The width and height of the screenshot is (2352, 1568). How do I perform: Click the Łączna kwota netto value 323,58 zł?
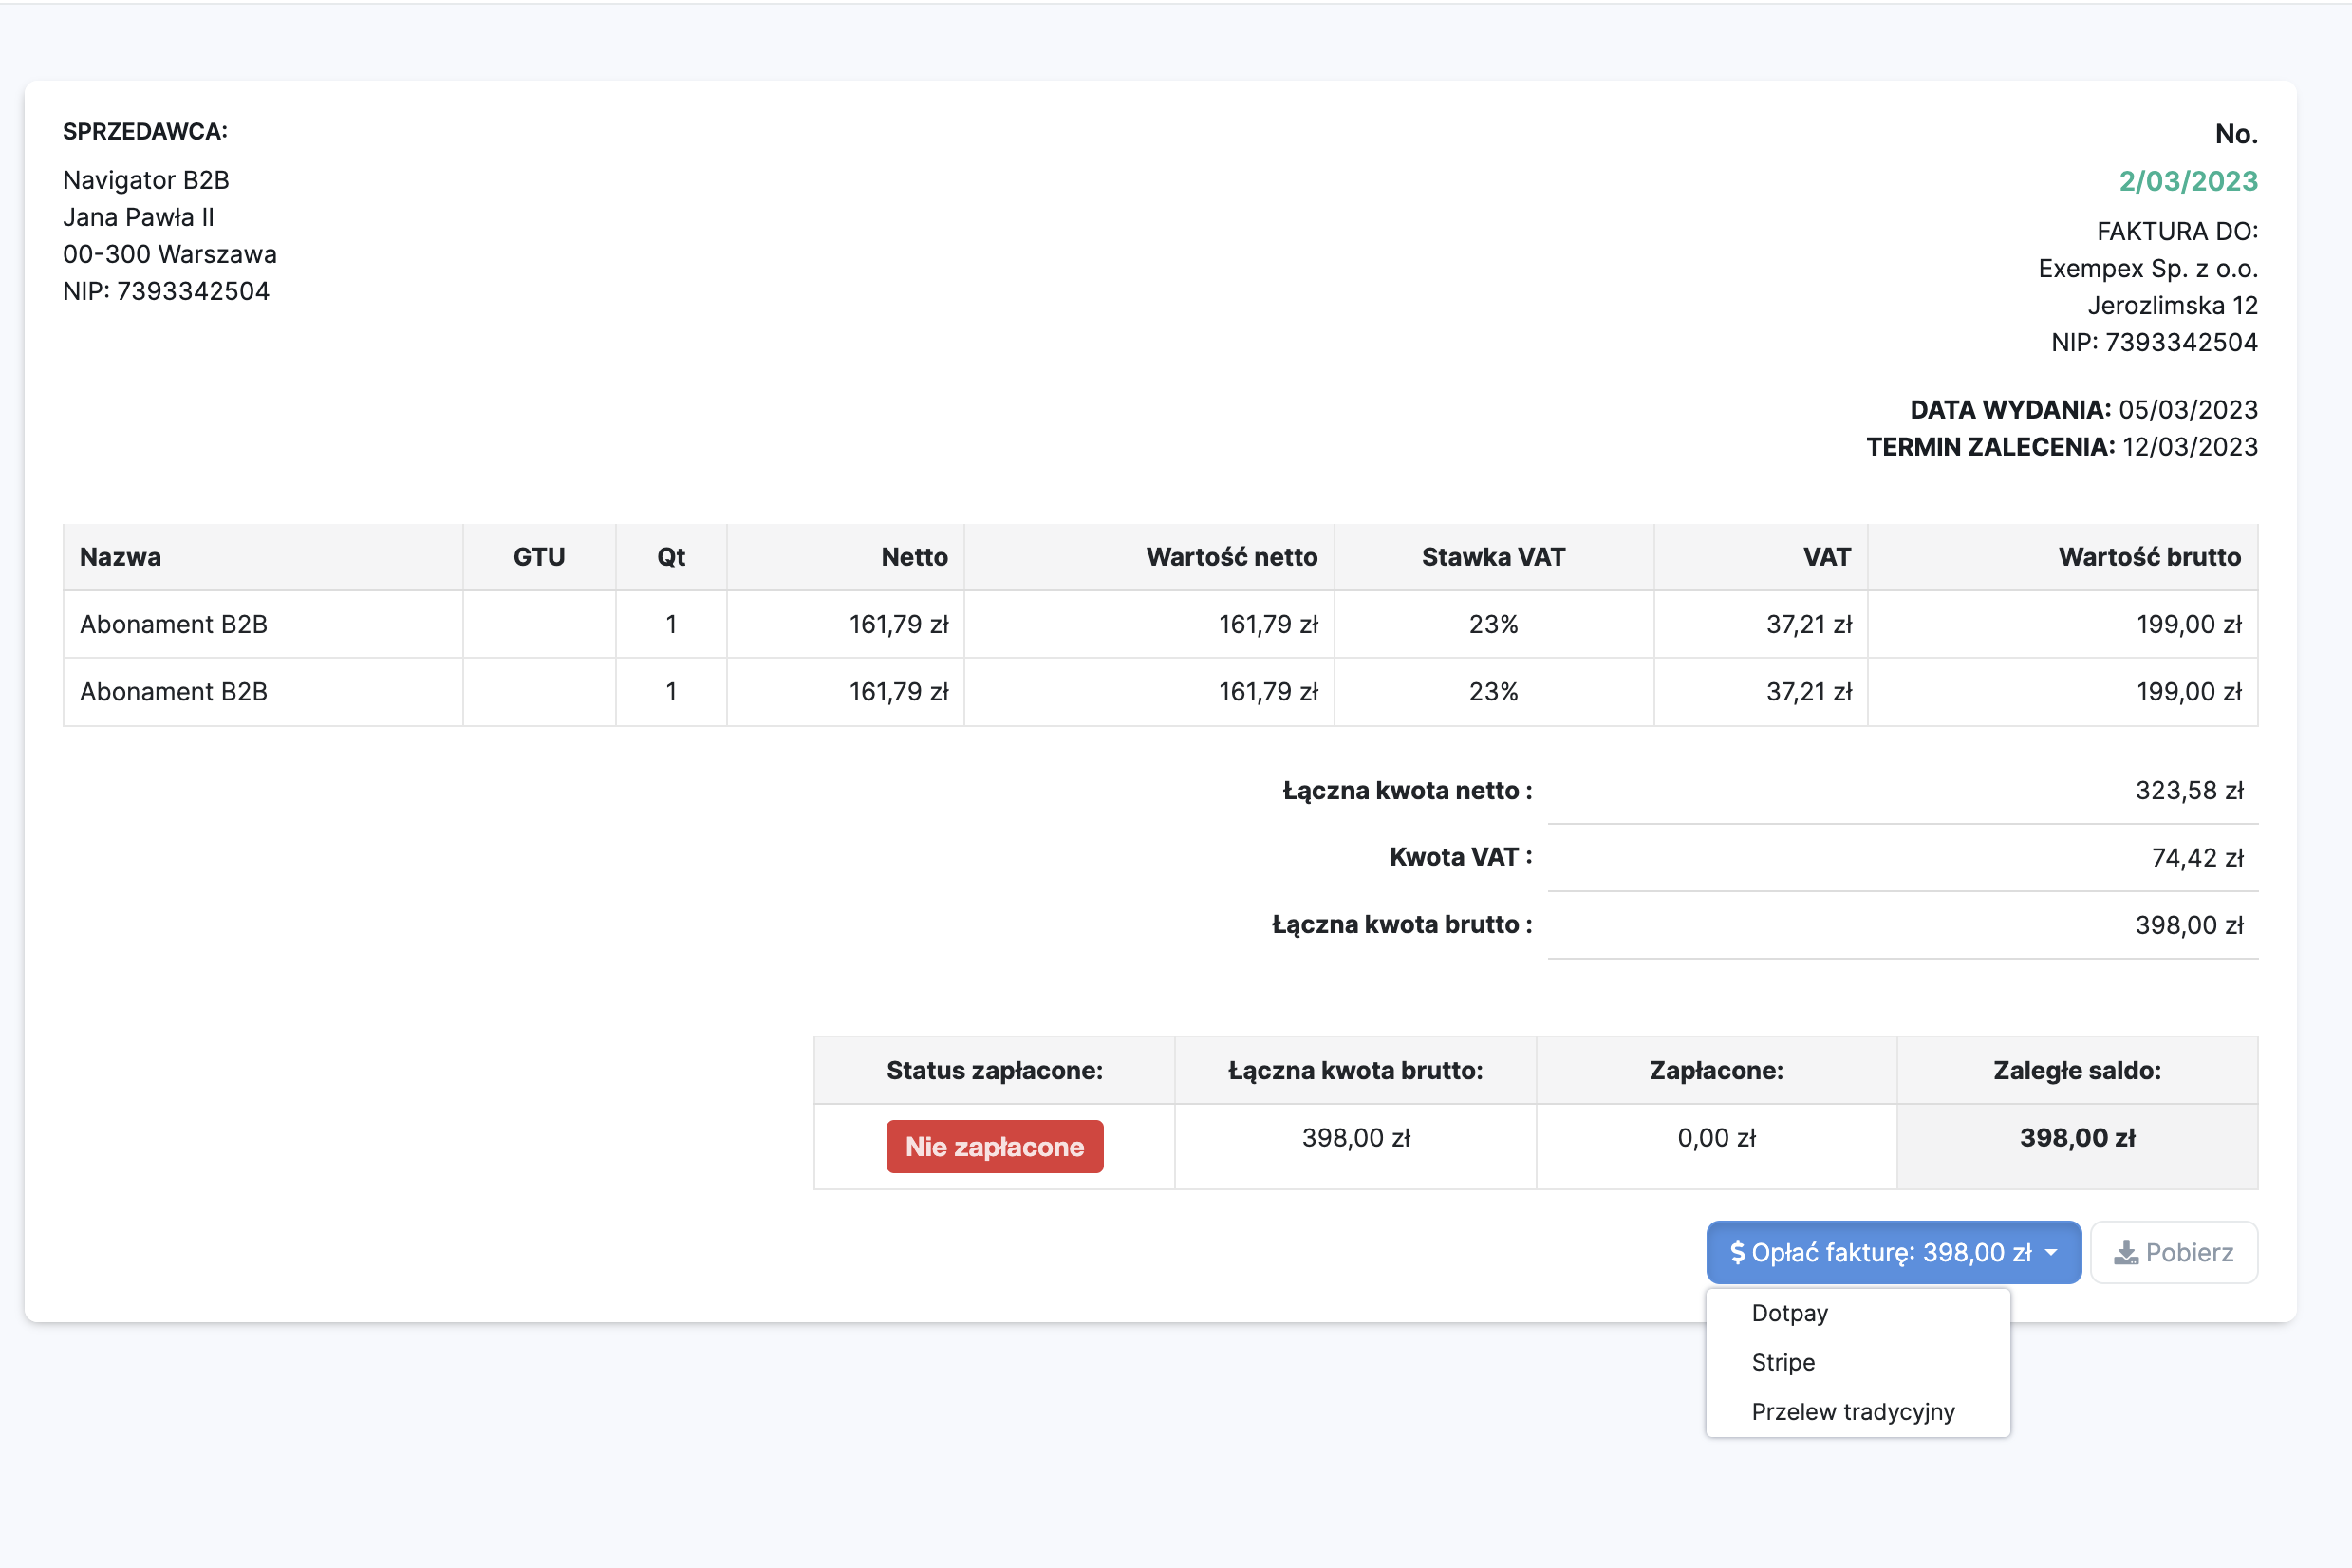click(2188, 791)
